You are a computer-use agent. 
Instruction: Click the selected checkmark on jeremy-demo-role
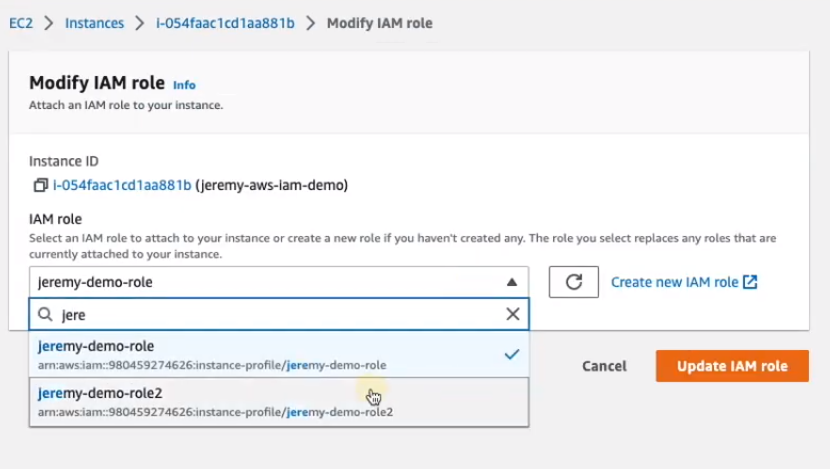511,354
